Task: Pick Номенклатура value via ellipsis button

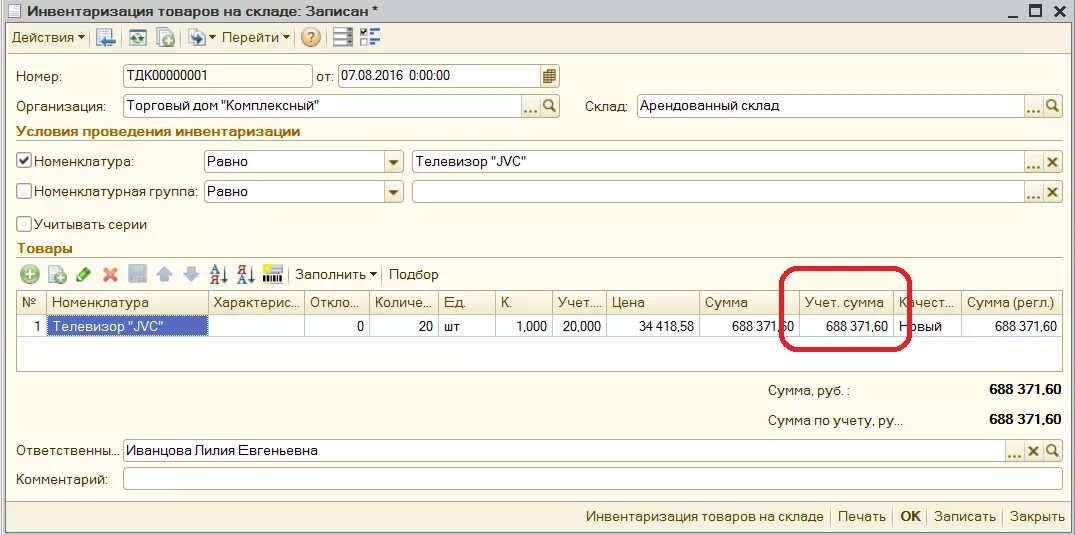Action: pyautogui.click(x=1033, y=163)
